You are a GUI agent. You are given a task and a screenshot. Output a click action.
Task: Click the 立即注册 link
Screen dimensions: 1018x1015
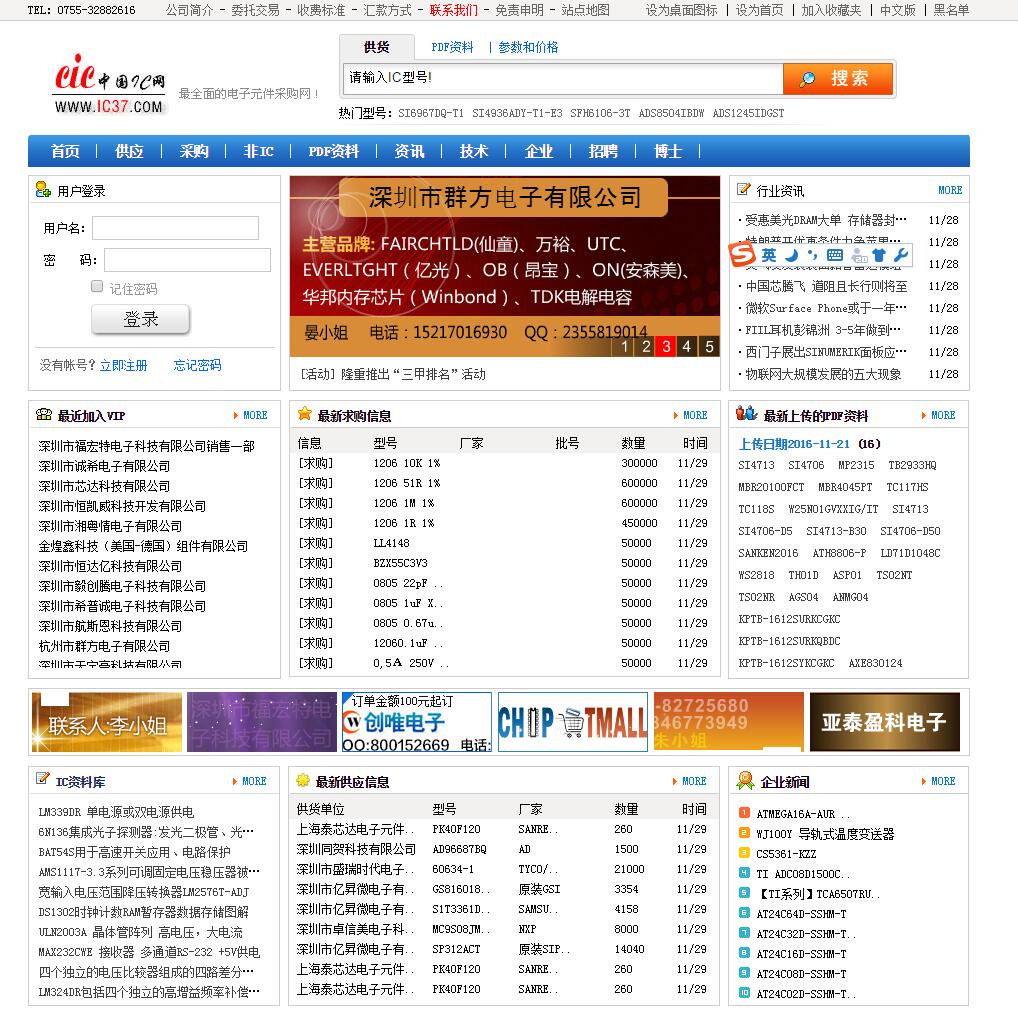coord(123,365)
